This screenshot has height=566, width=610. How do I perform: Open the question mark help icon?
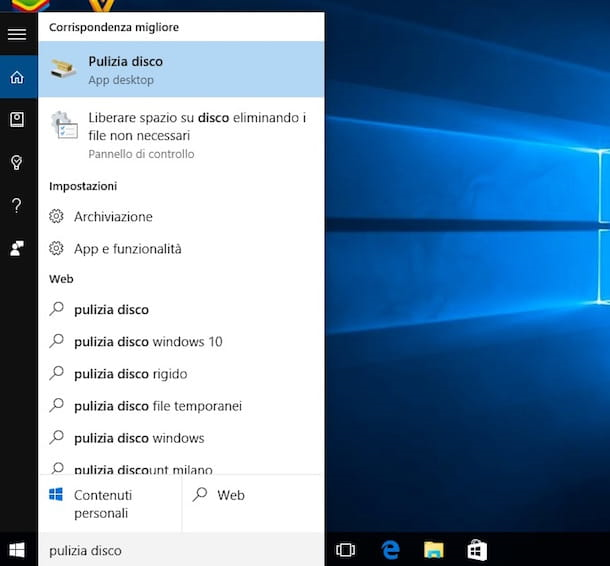tap(16, 206)
